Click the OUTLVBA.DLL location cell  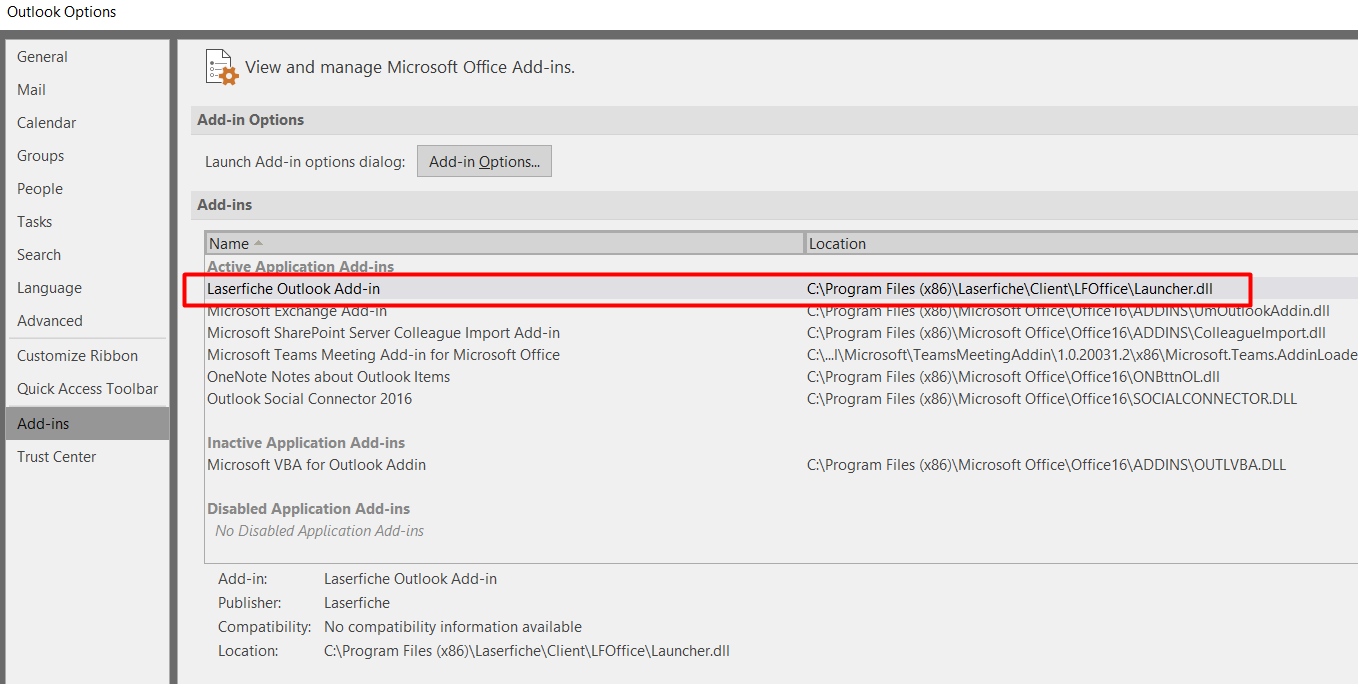coord(1046,465)
